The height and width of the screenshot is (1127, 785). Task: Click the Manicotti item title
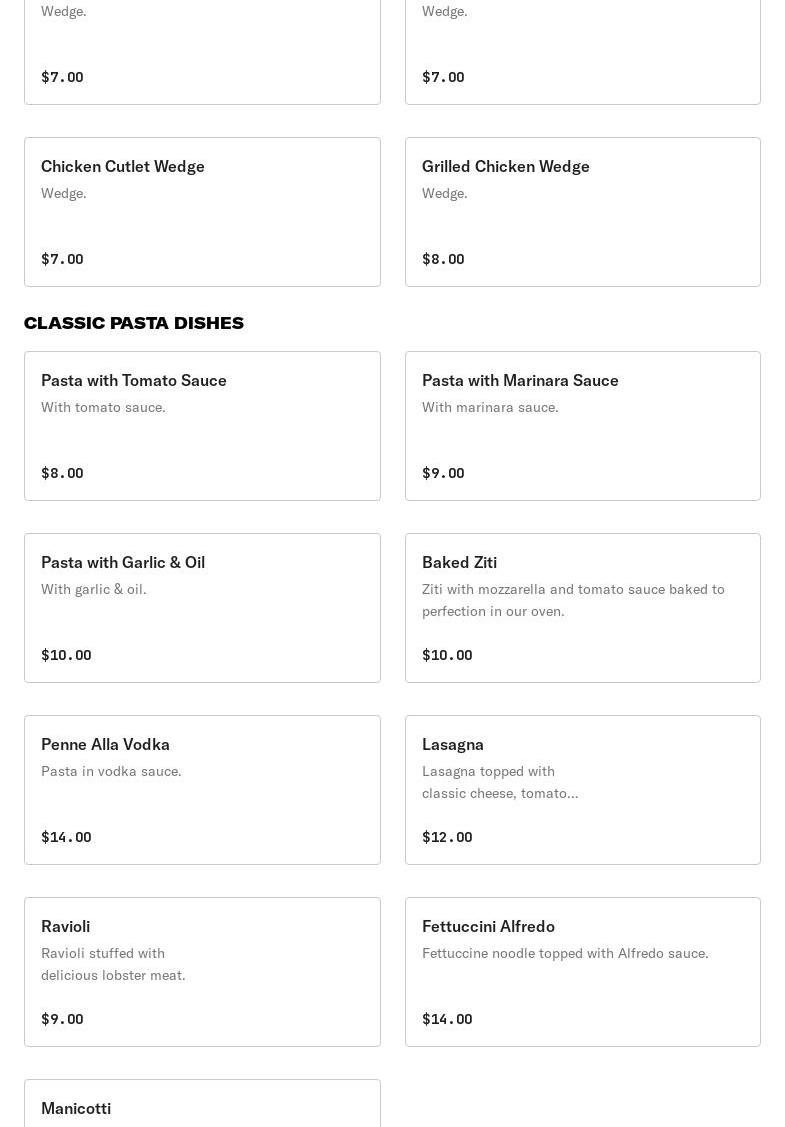click(76, 1108)
